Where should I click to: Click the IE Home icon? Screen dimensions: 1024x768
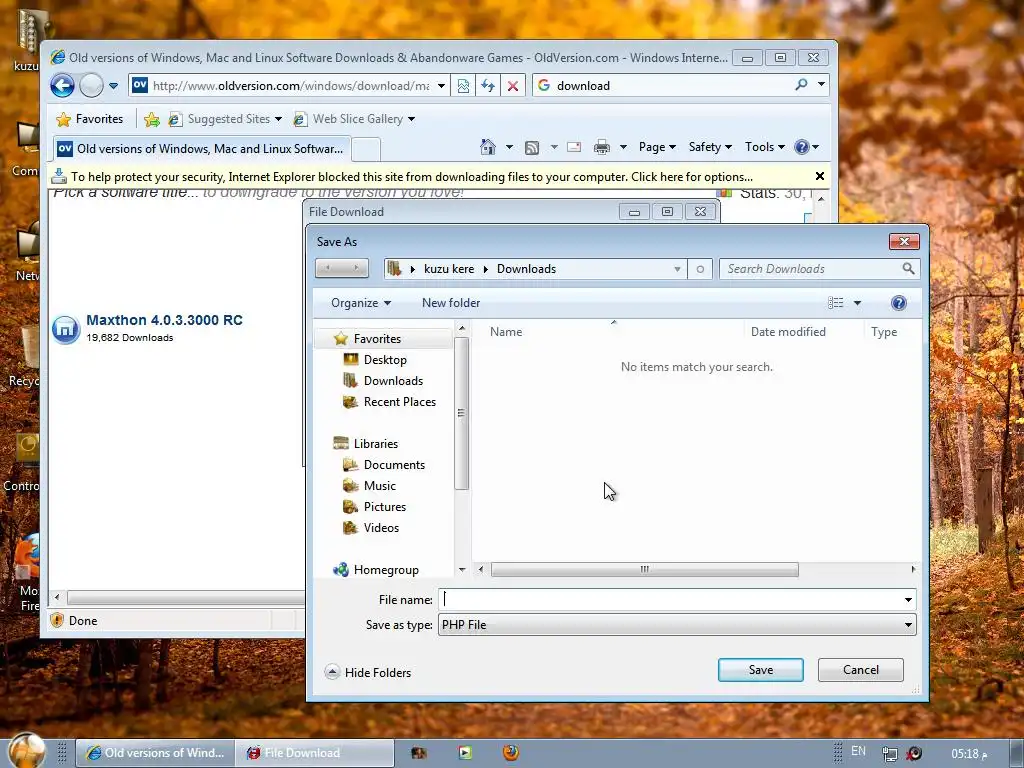pyautogui.click(x=488, y=147)
